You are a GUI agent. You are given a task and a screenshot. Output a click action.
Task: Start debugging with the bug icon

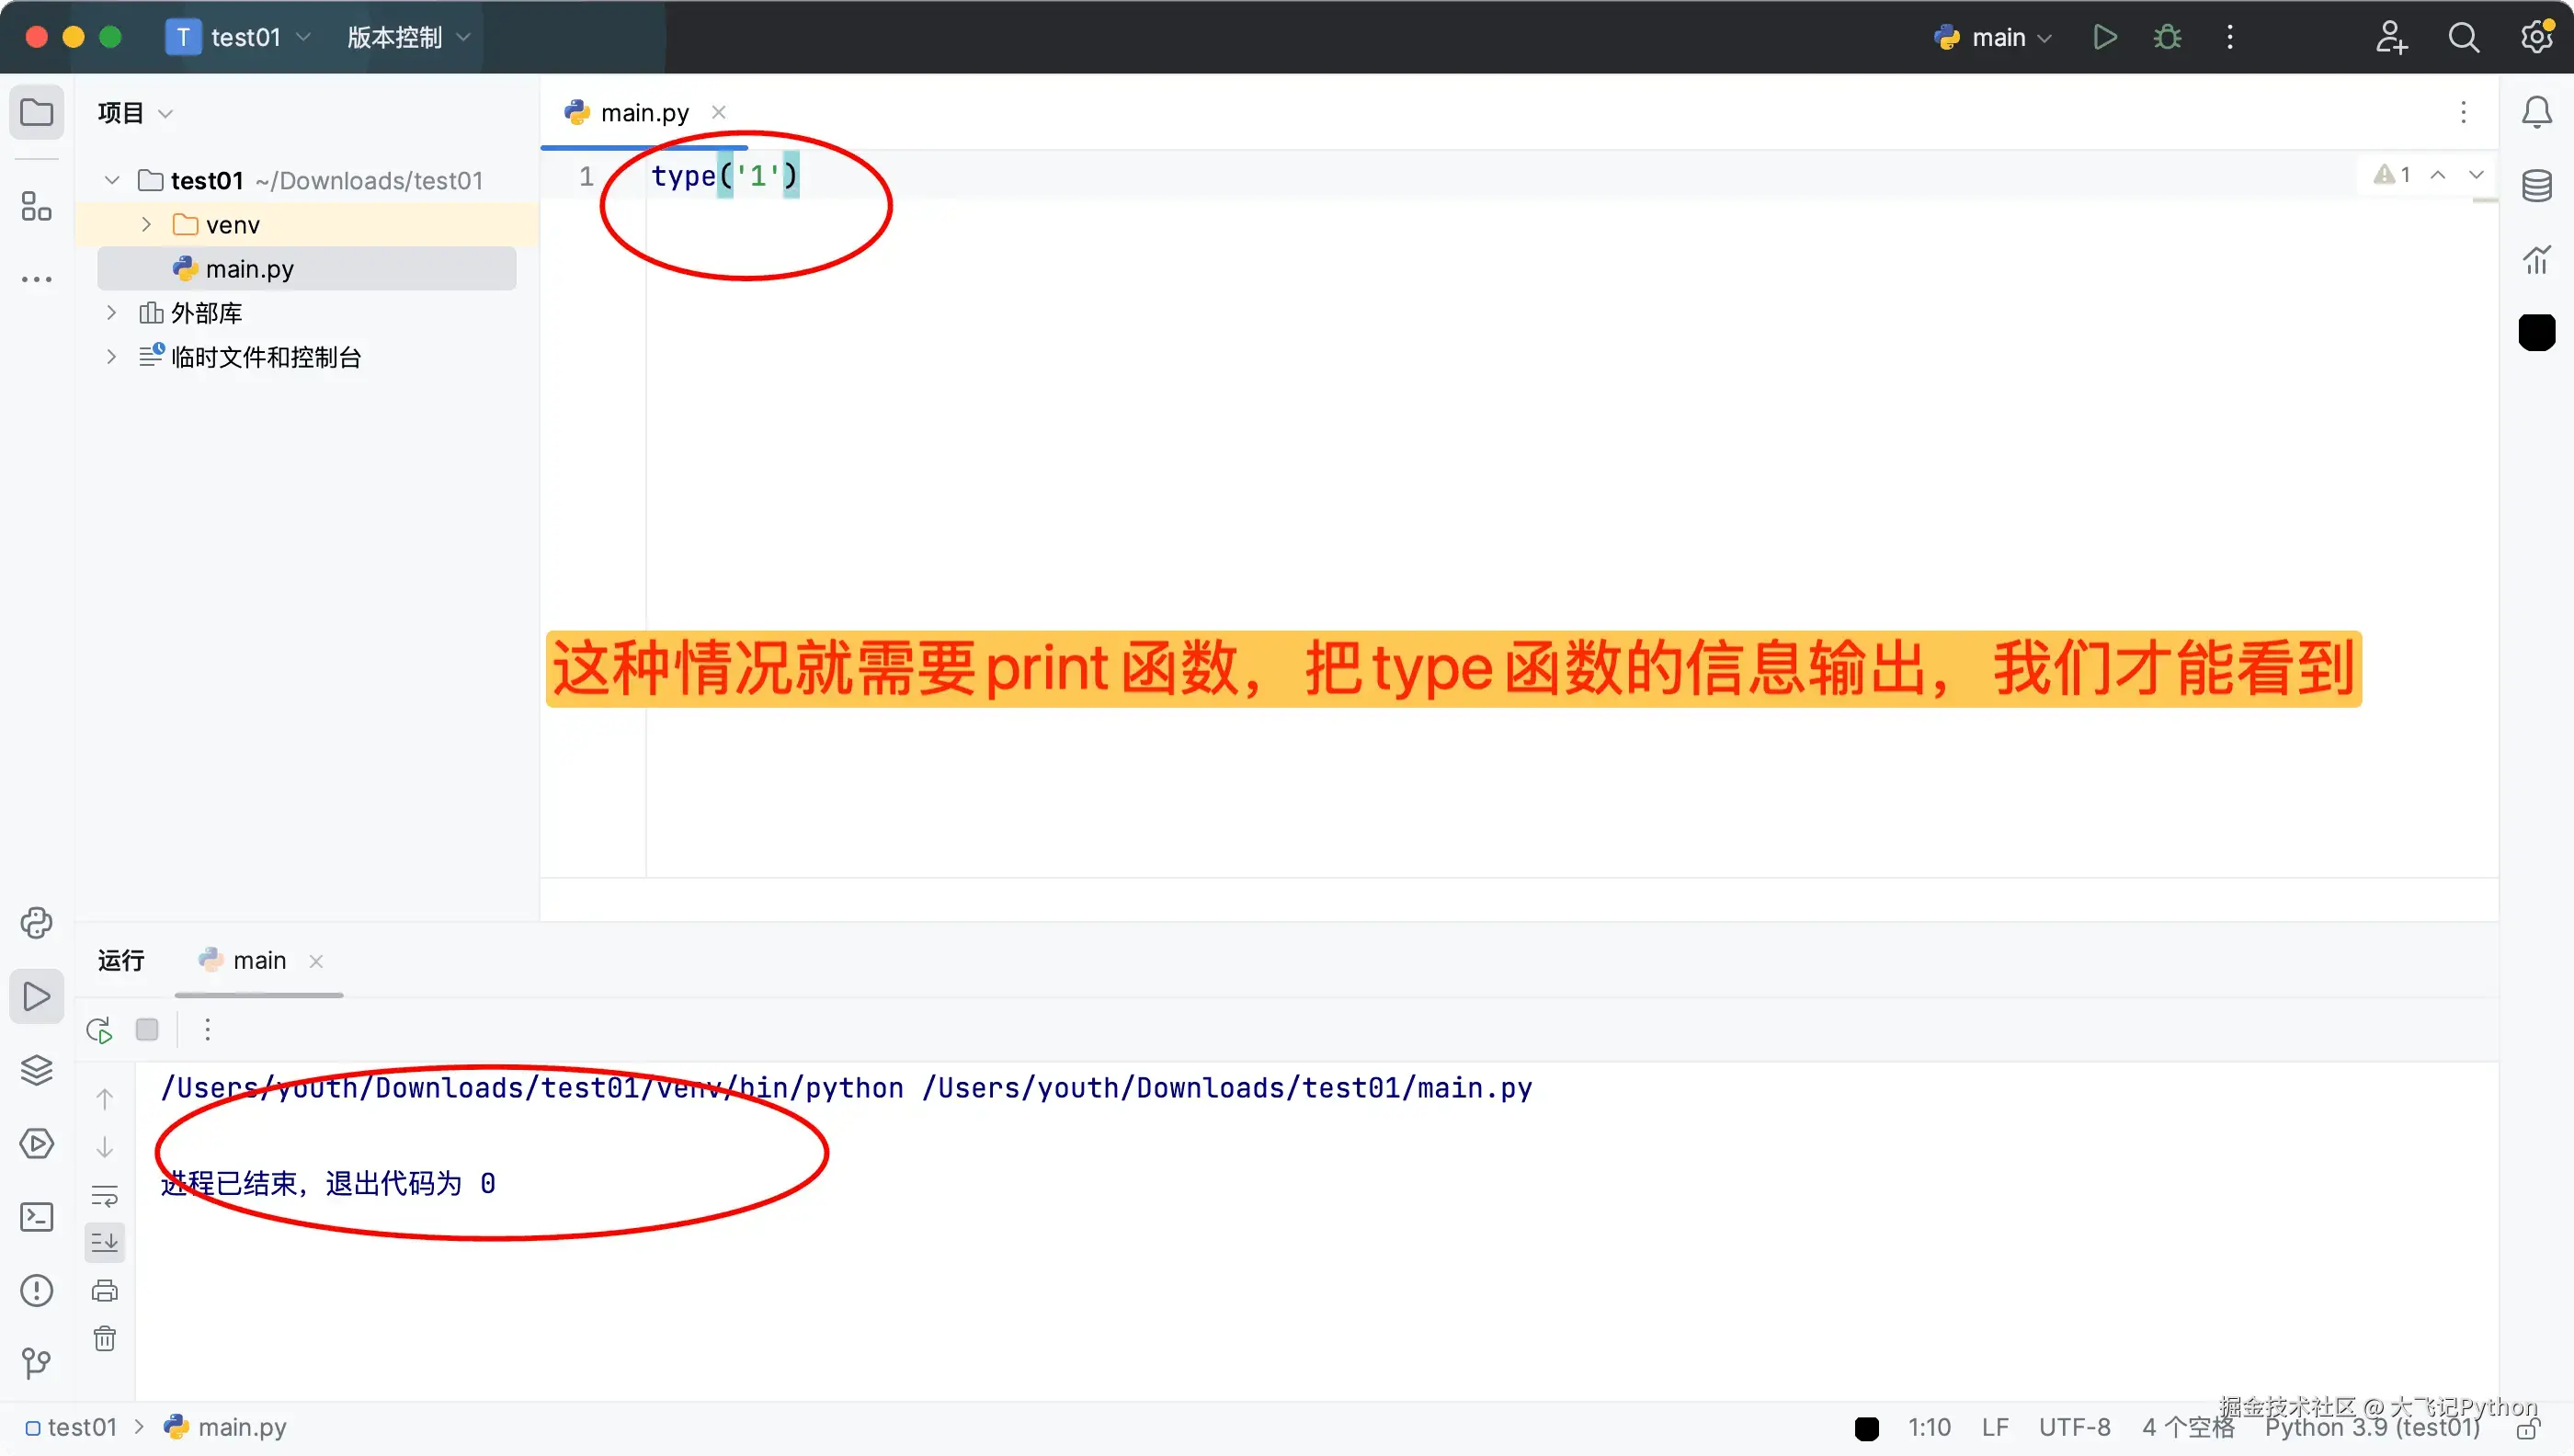2167,37
